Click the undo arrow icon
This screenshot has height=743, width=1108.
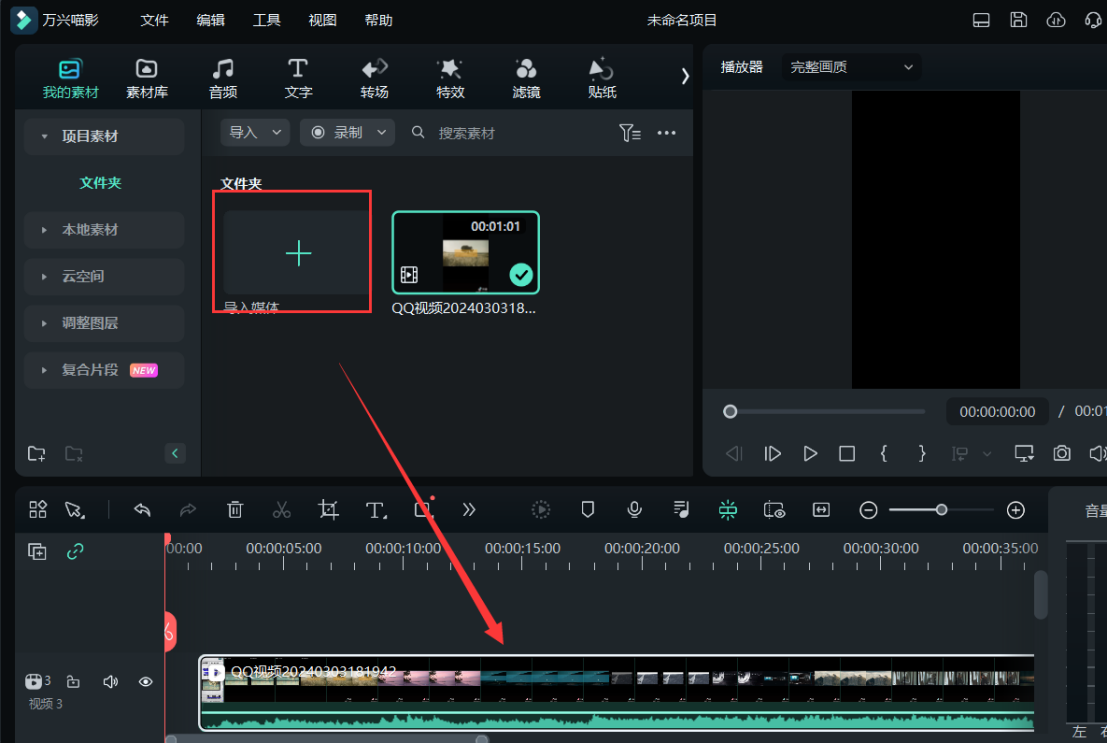click(142, 510)
